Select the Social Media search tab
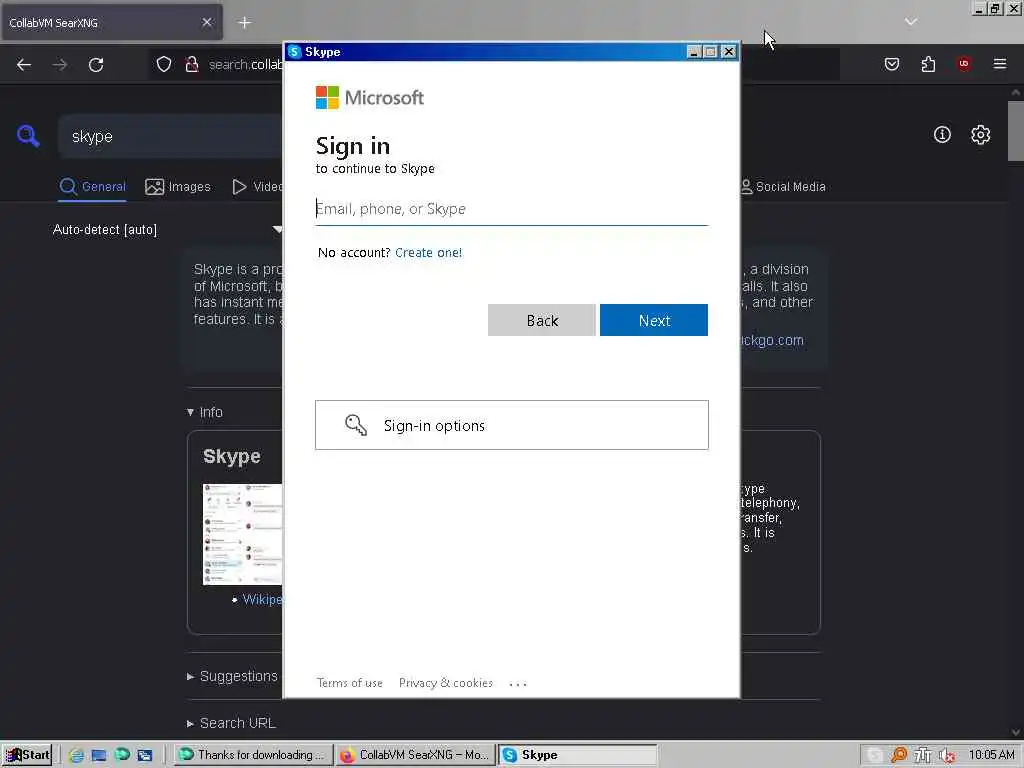Image resolution: width=1024 pixels, height=768 pixels. [x=783, y=187]
